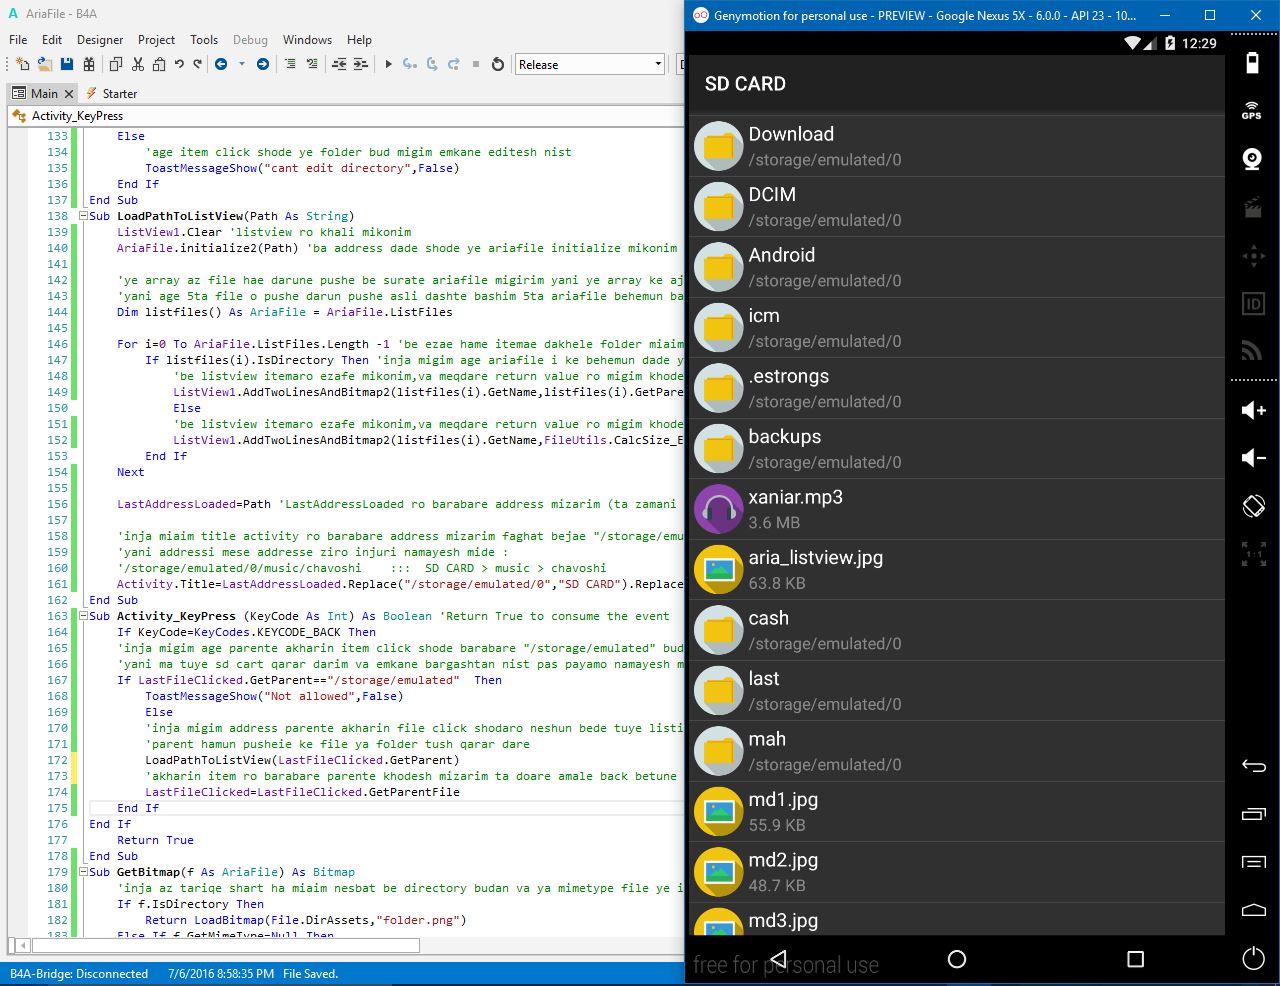The image size is (1280, 986).
Task: Stop the running app via the stop icon
Action: click(476, 63)
